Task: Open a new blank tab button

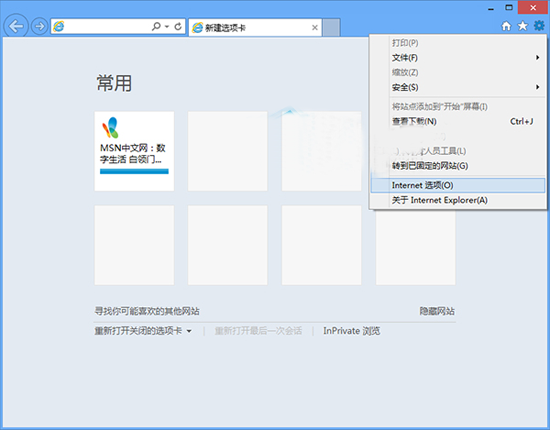Action: coord(331,27)
